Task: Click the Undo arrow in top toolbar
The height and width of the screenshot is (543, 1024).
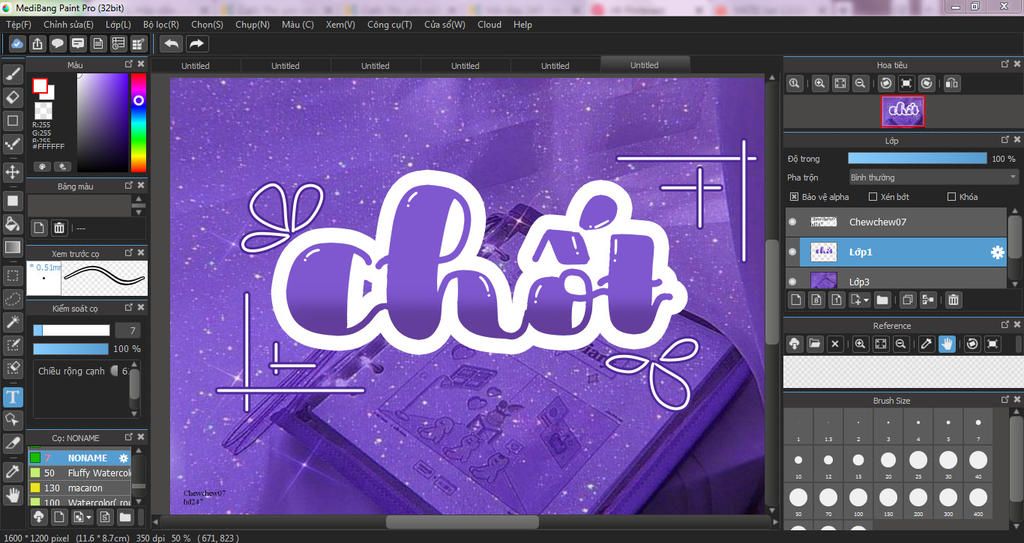Action: [x=172, y=44]
